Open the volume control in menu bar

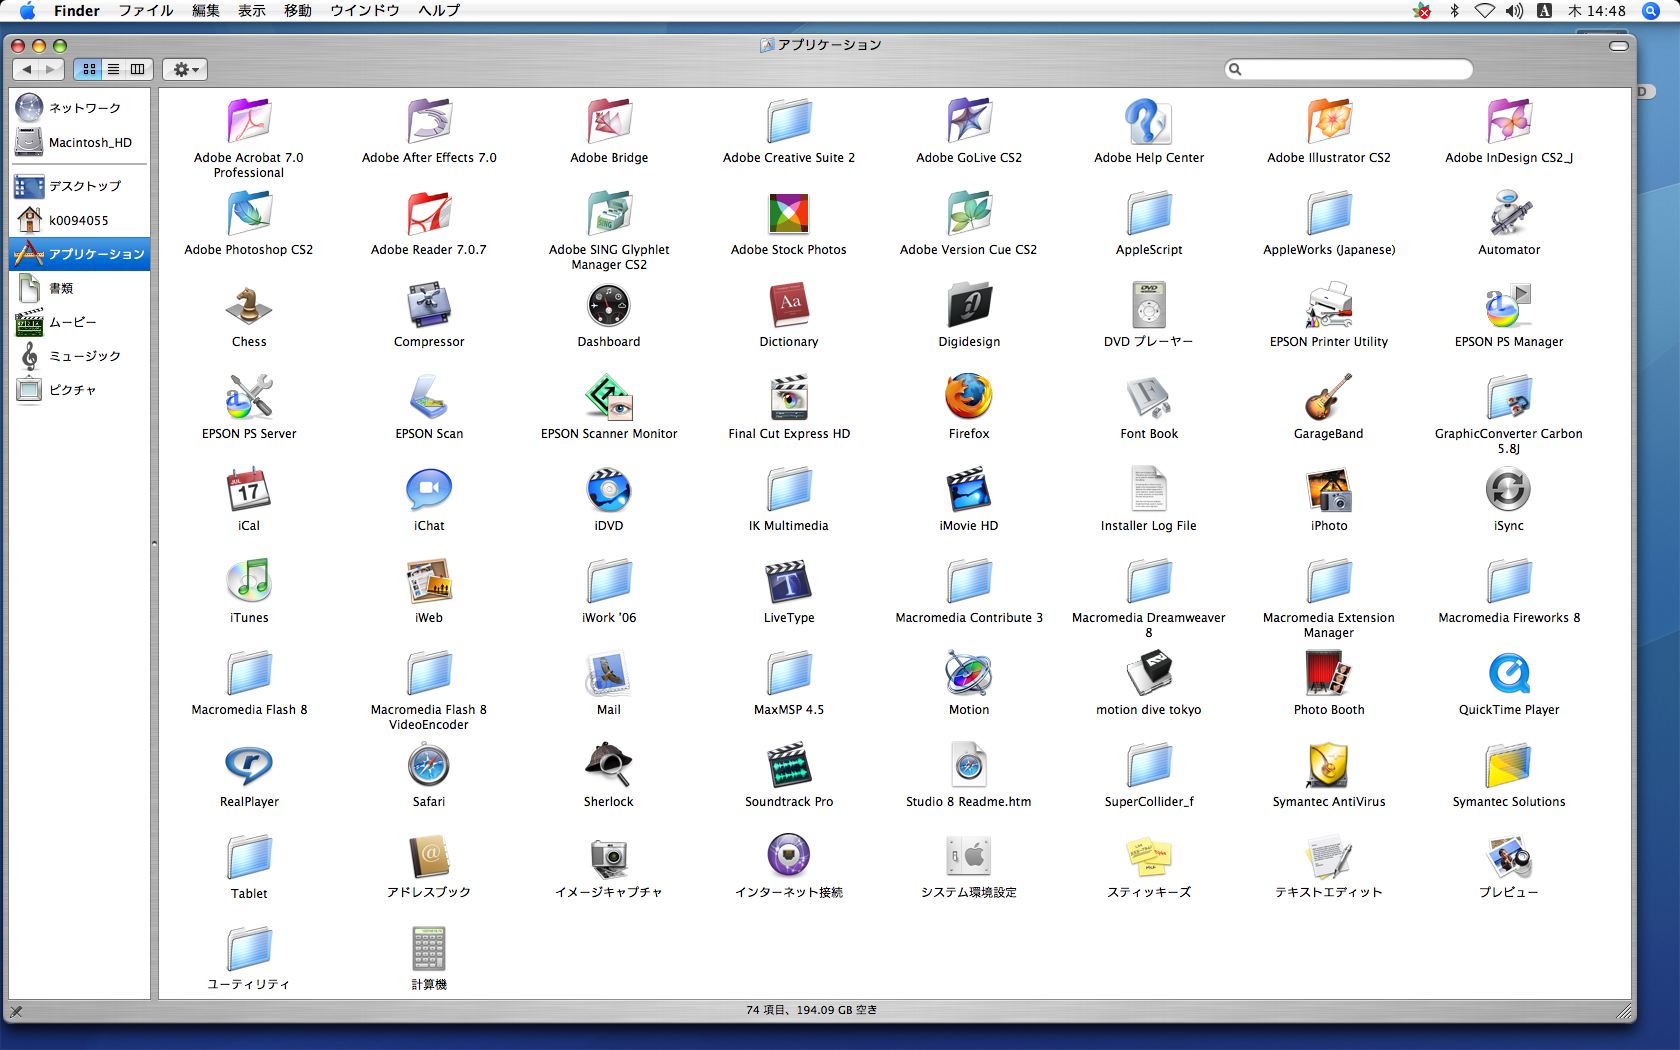coord(1515,11)
